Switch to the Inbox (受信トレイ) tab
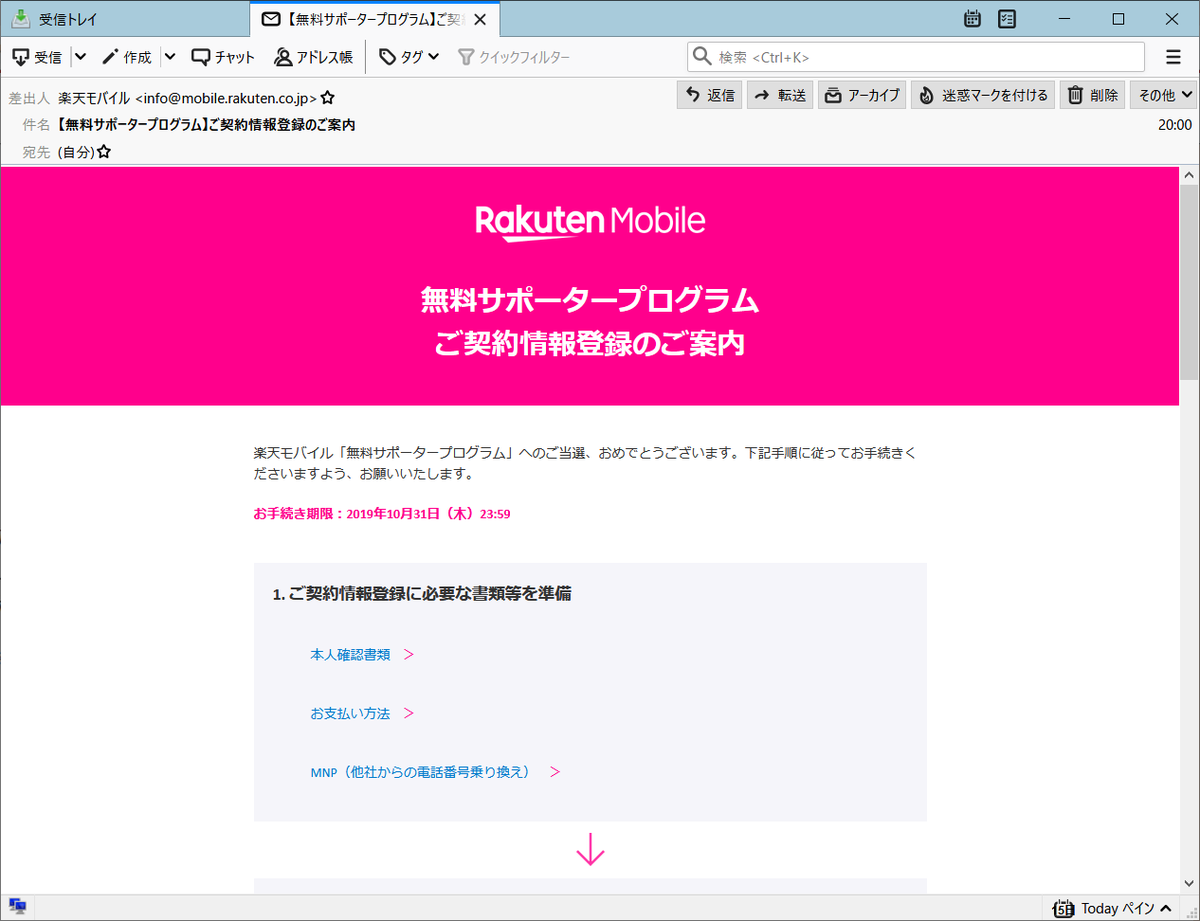 pos(125,19)
